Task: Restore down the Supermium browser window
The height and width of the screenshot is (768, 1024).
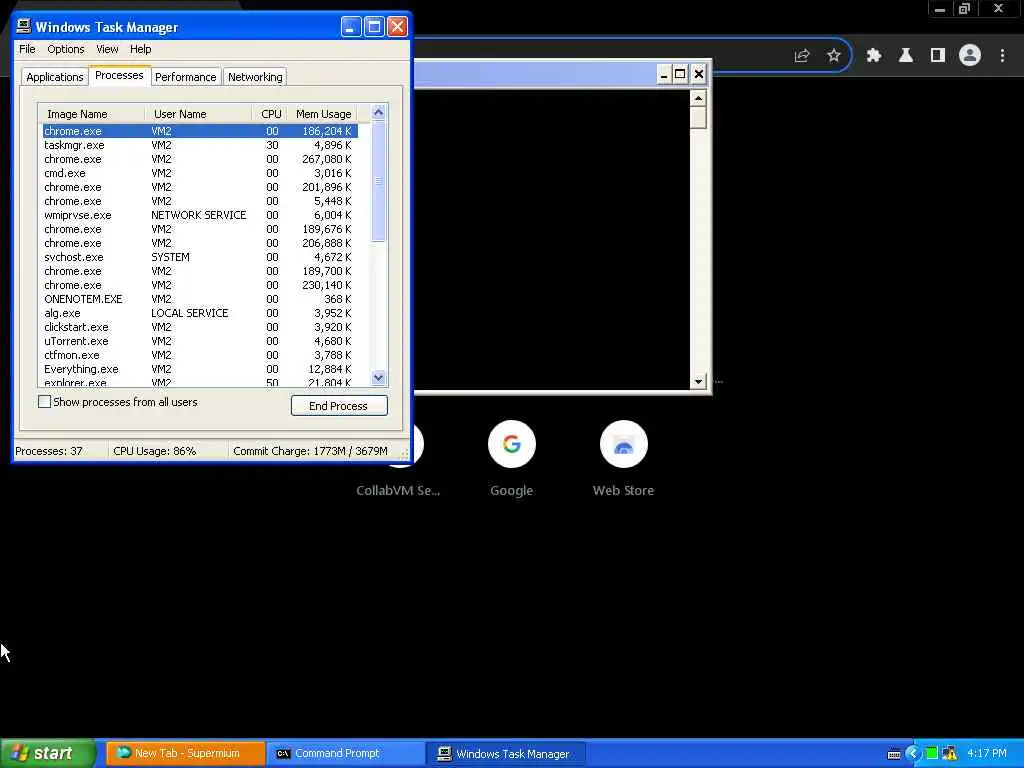Action: click(x=965, y=9)
